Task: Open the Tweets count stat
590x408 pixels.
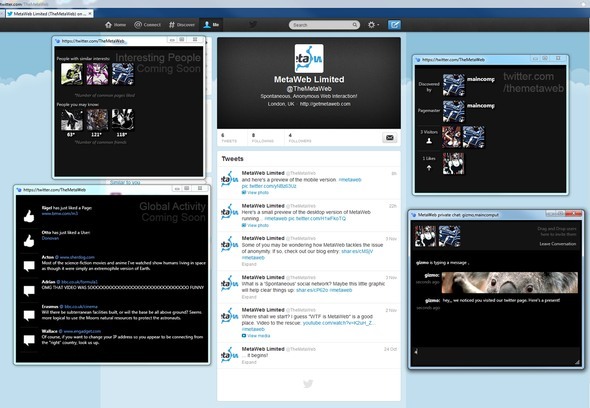Action: 229,138
